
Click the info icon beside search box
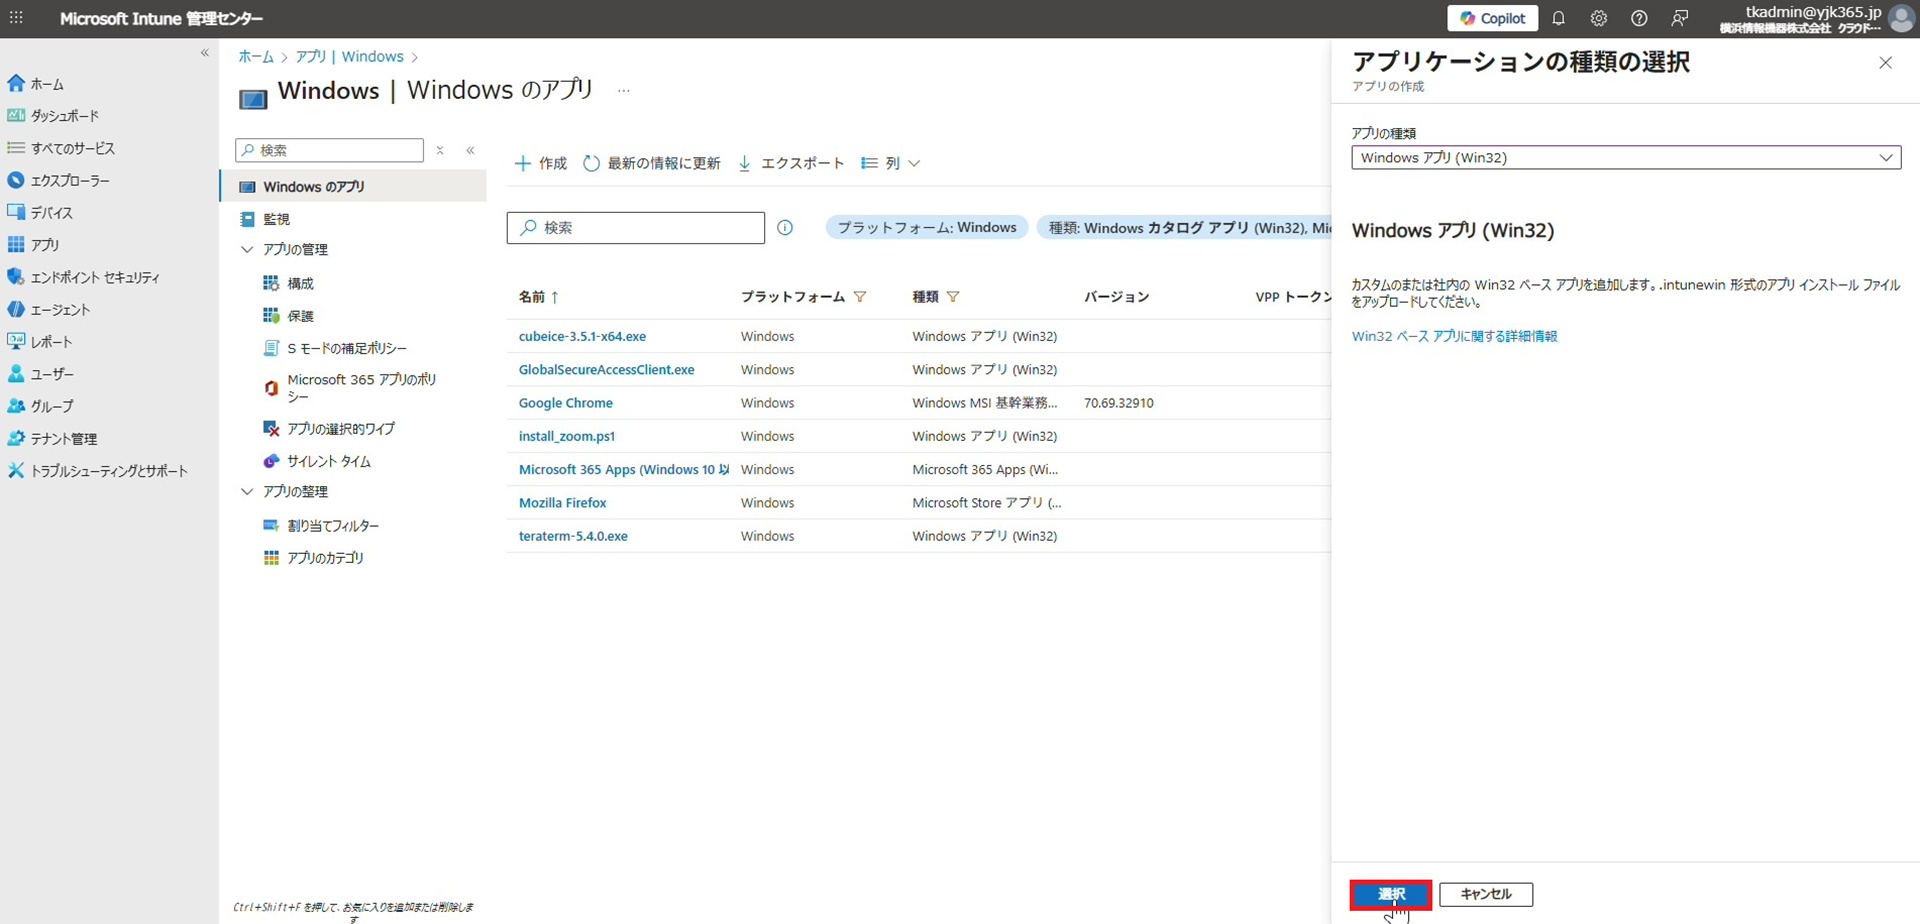click(x=785, y=228)
